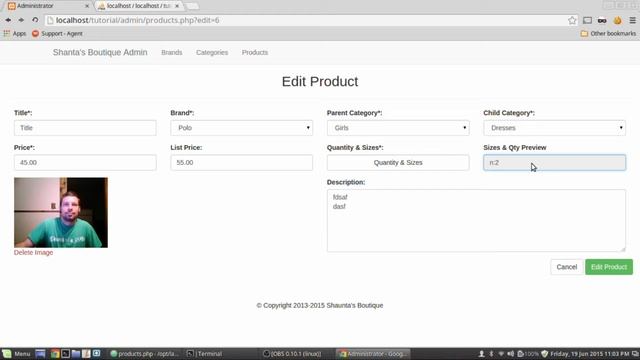Viewport: 640px width, 360px height.
Task: Focus the Description text area
Action: [476, 220]
